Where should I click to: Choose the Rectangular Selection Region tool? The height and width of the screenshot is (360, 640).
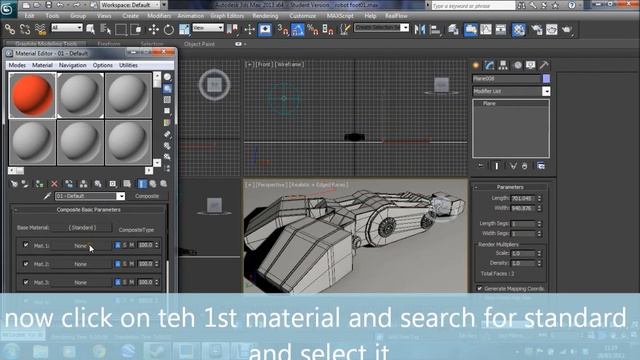pyautogui.click(x=121, y=29)
